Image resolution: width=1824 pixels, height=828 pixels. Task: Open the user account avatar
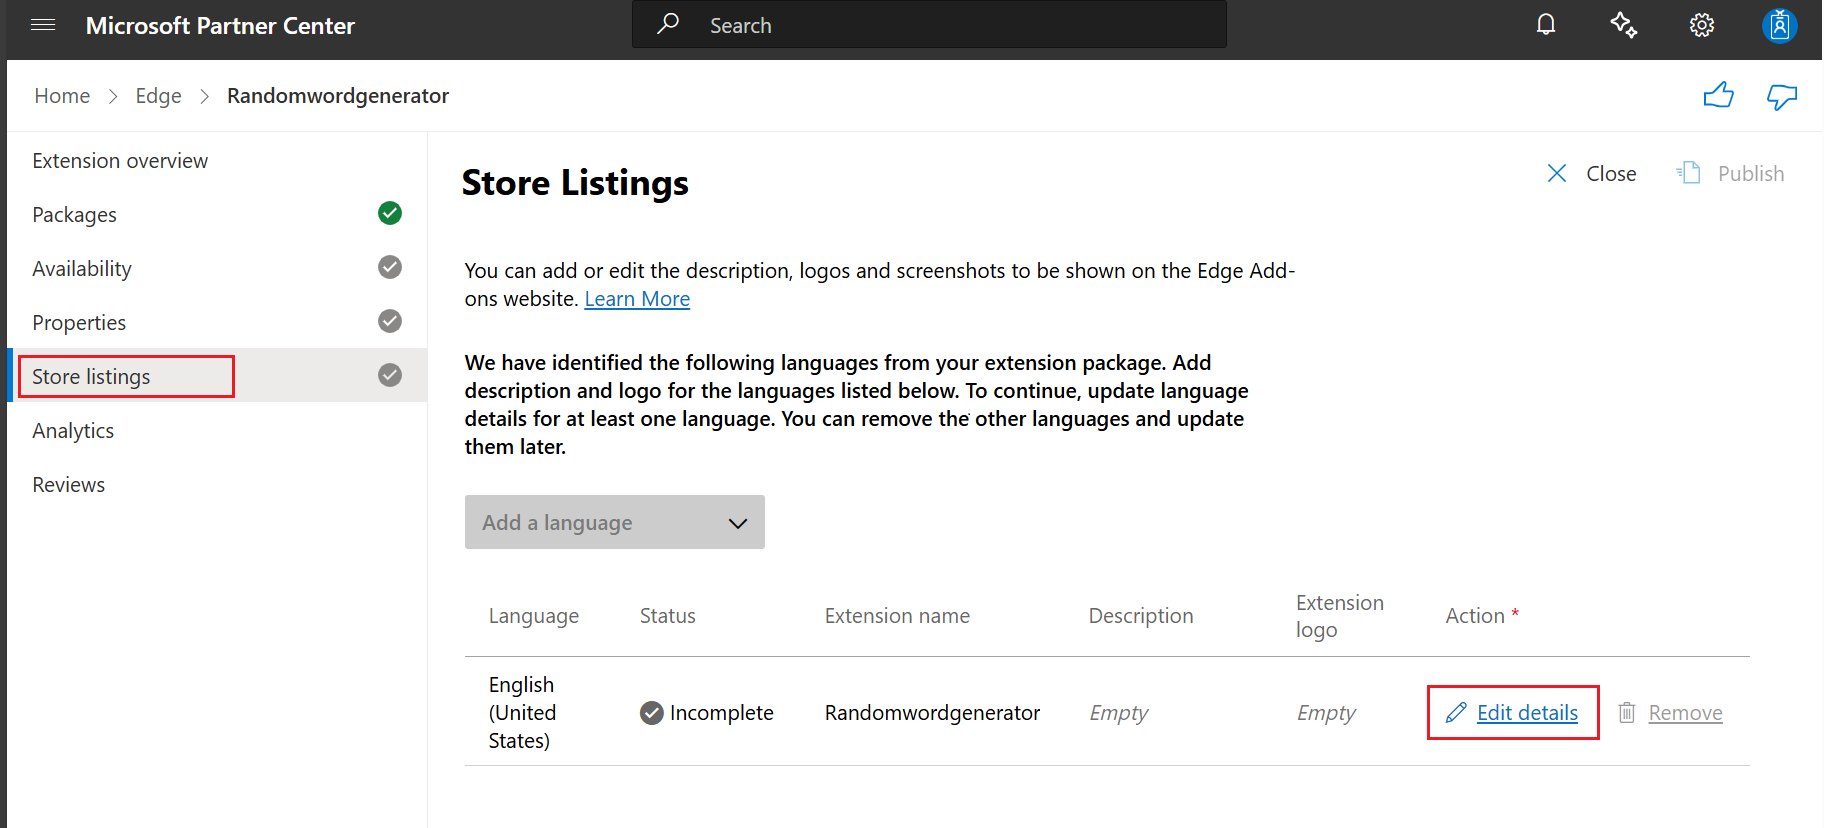[x=1779, y=25]
